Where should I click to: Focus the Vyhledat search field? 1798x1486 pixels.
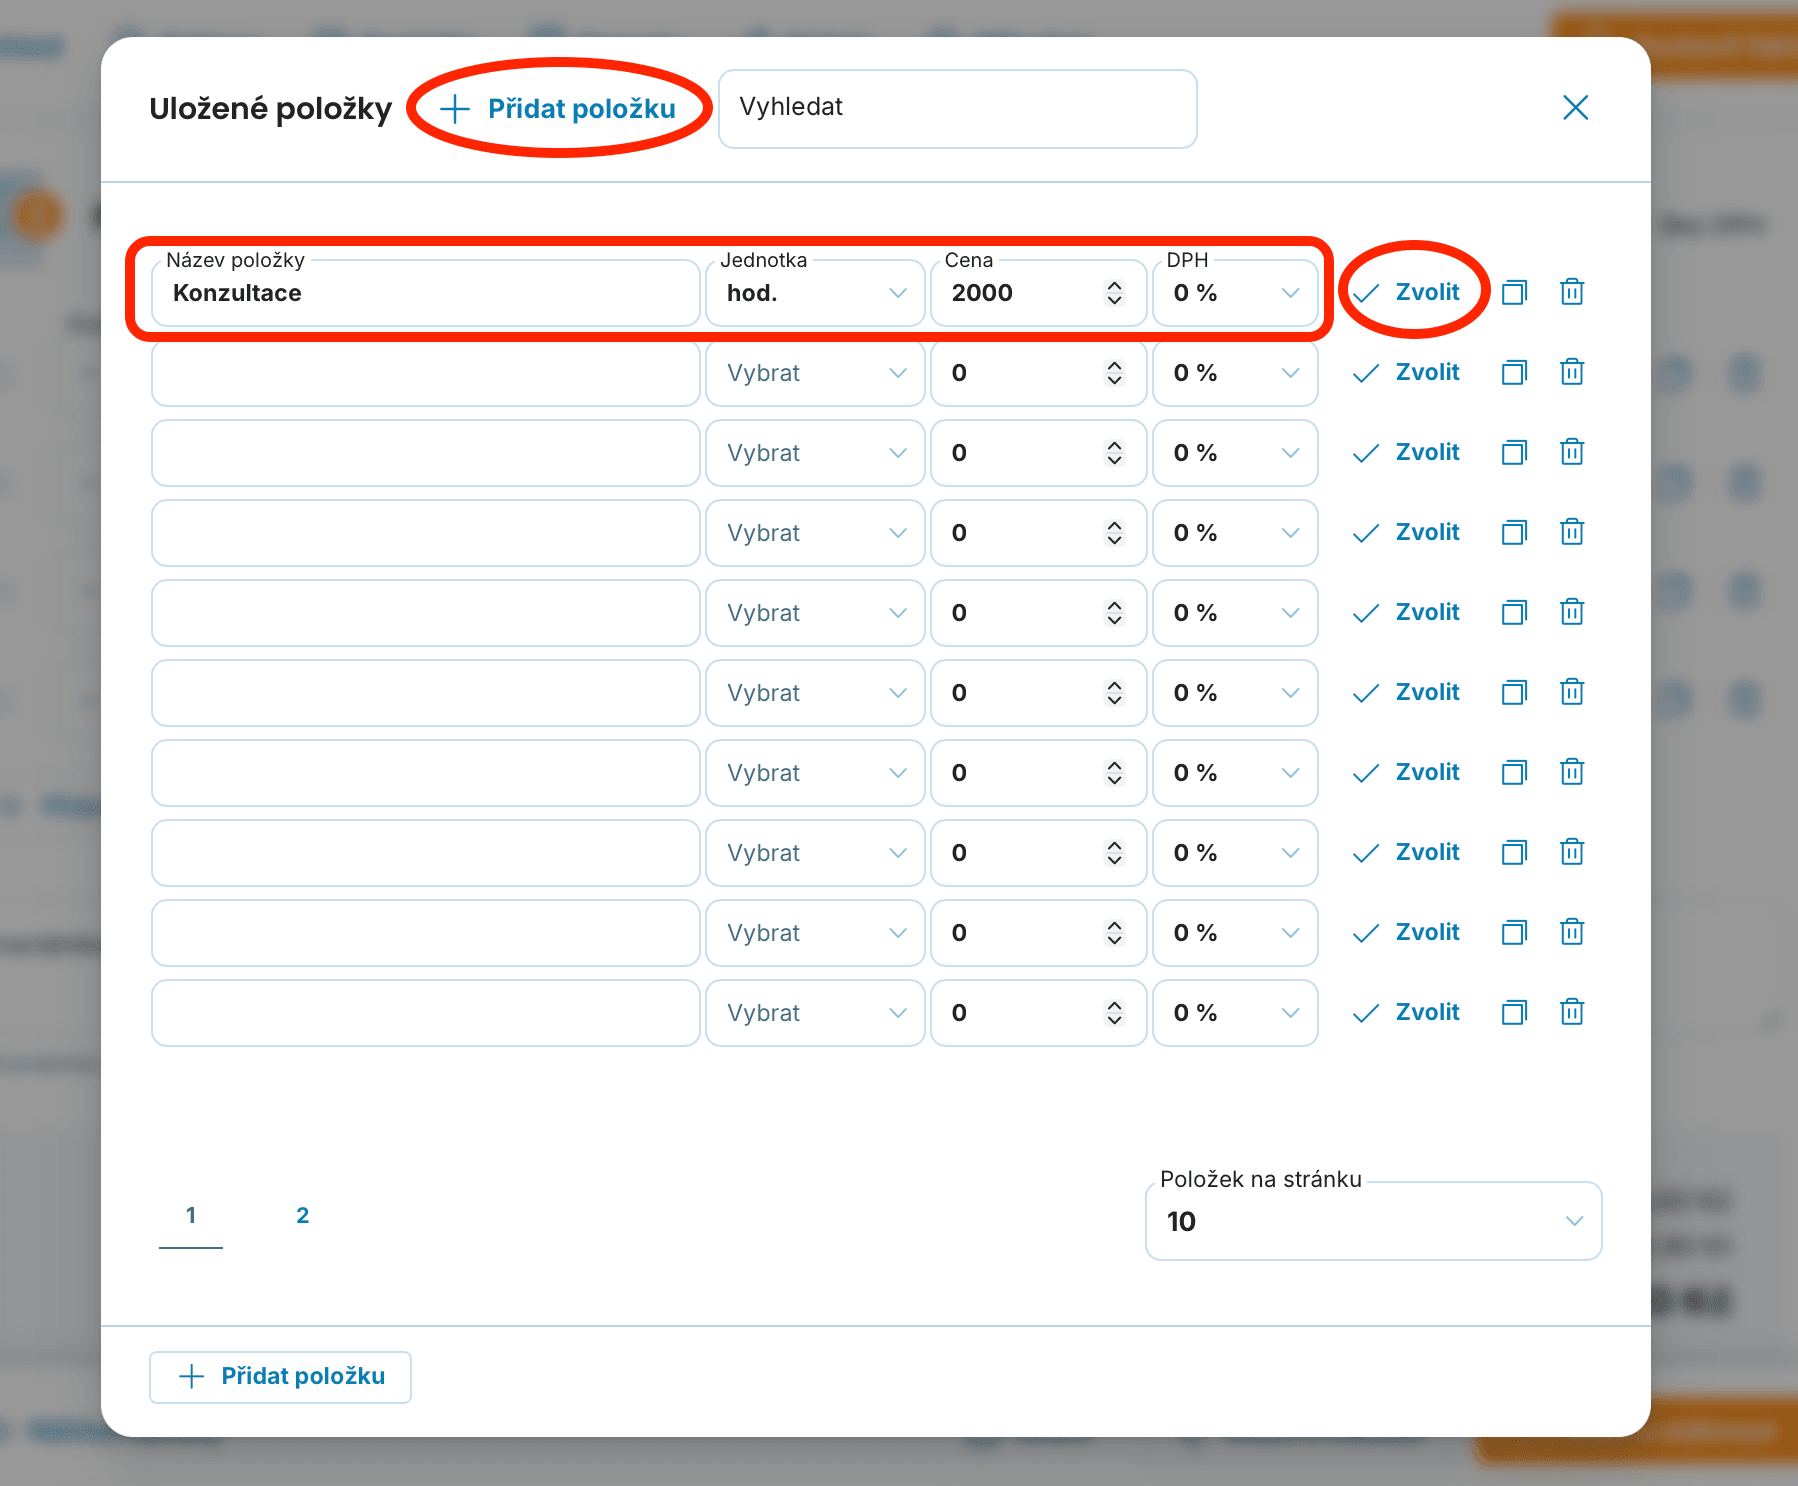click(957, 108)
